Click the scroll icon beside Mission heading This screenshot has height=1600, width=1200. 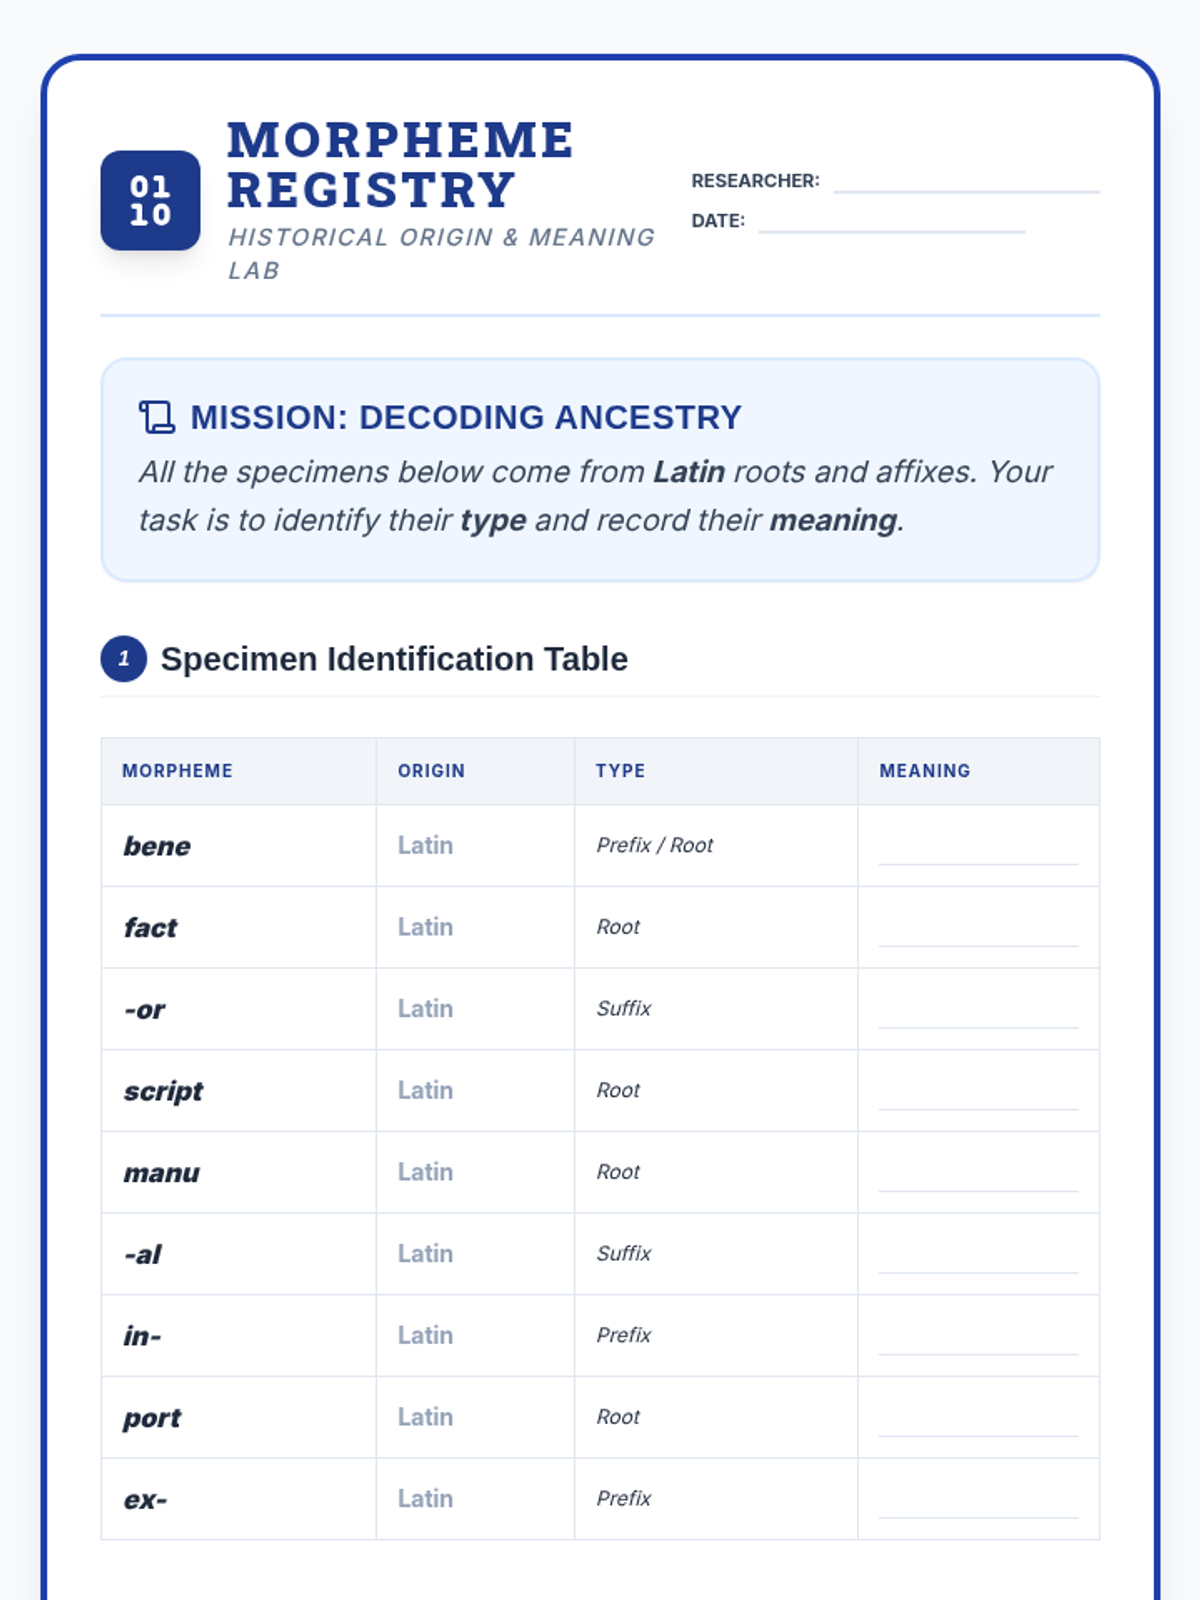(x=156, y=417)
